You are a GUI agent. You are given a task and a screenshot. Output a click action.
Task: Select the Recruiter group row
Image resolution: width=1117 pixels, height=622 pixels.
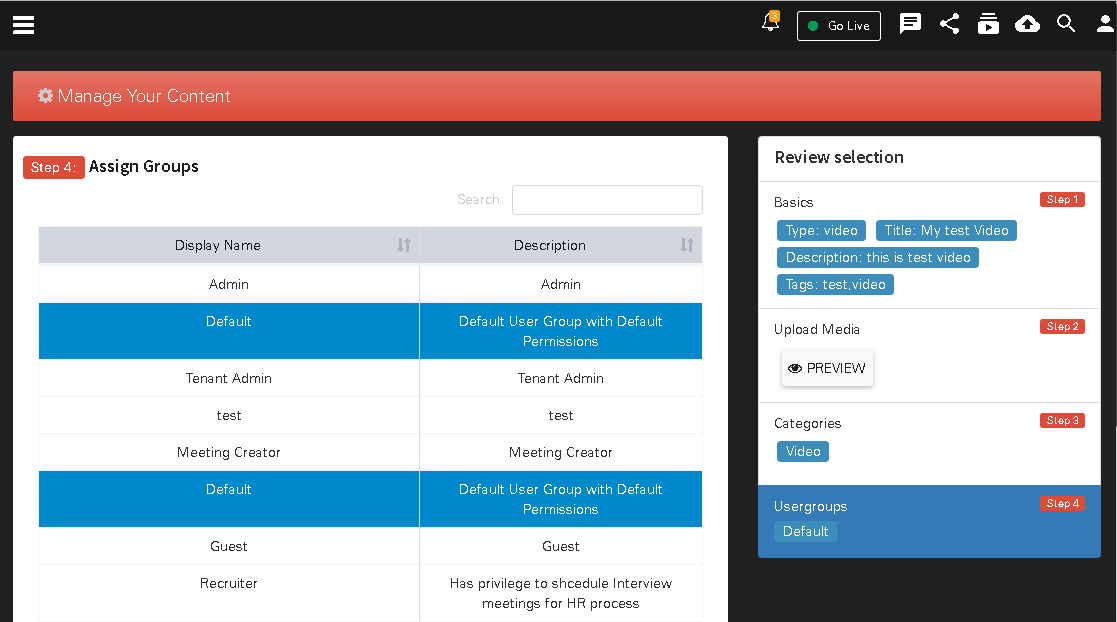pos(370,593)
